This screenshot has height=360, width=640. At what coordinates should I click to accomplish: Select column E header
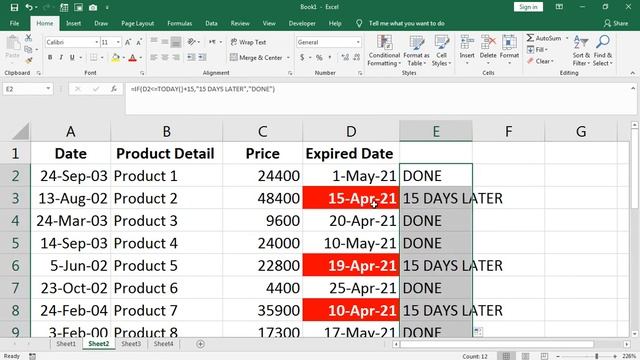coord(436,131)
